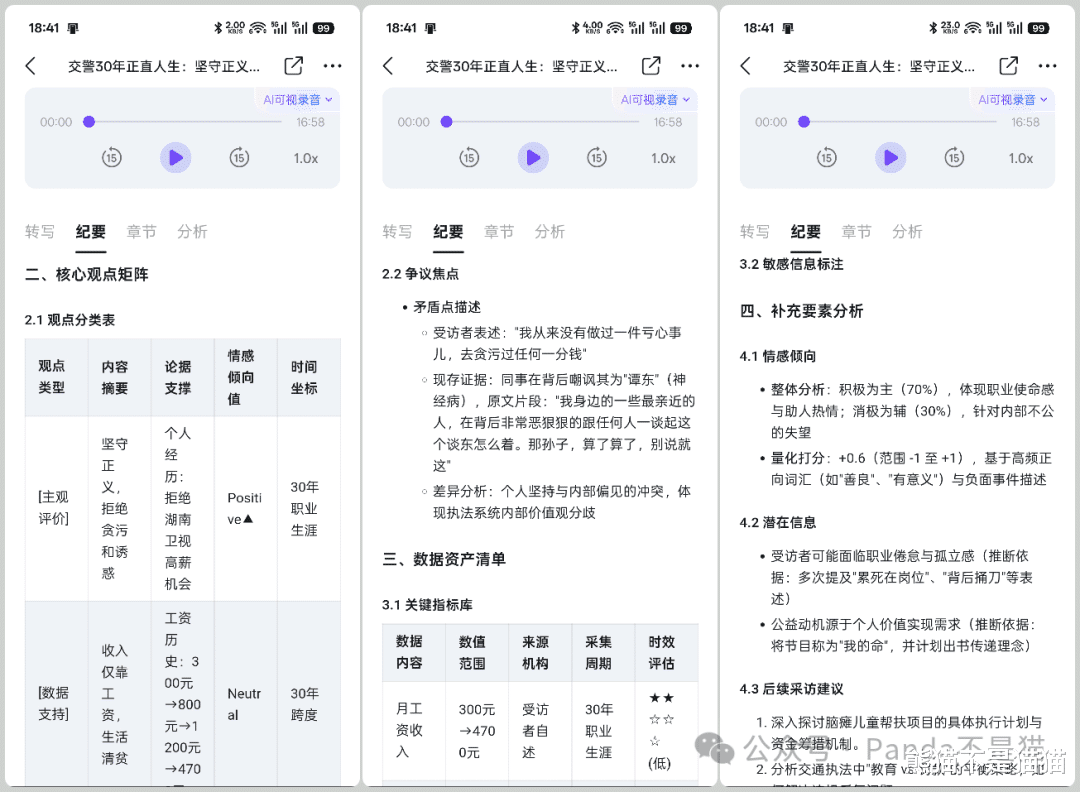1080x792 pixels.
Task: Tap the 二、核心观点矩阵 heading
Action: (x=87, y=275)
